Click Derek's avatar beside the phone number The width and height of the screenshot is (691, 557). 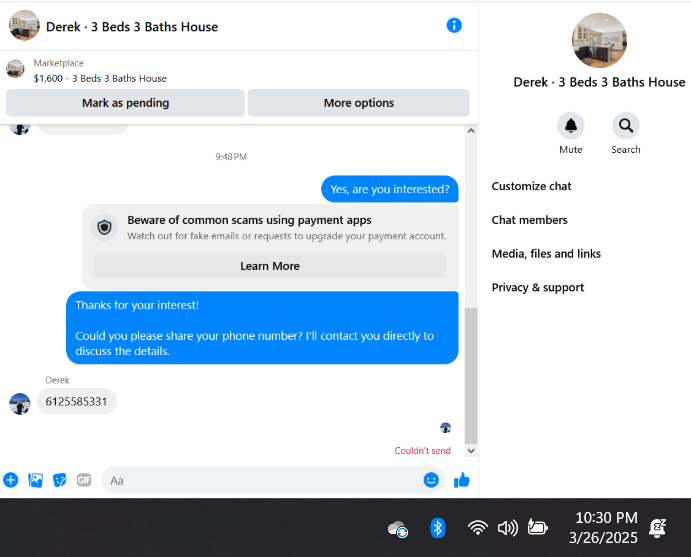click(x=20, y=404)
